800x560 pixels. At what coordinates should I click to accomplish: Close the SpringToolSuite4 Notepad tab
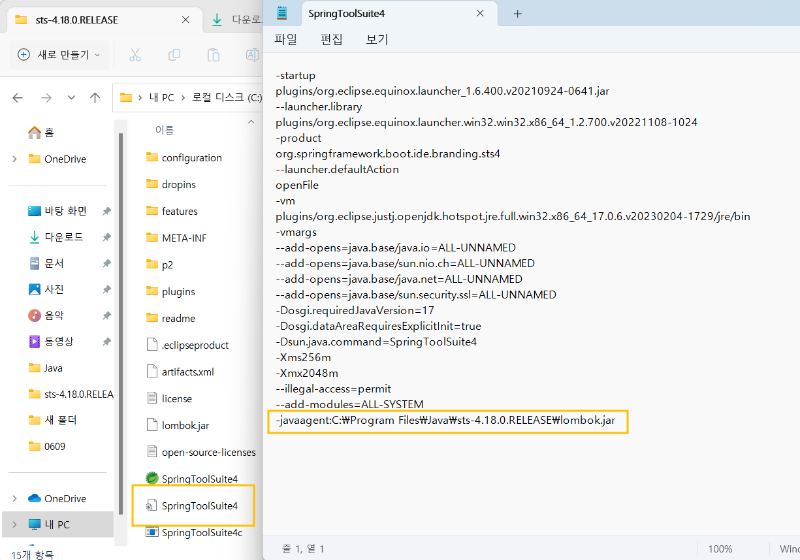[x=480, y=13]
